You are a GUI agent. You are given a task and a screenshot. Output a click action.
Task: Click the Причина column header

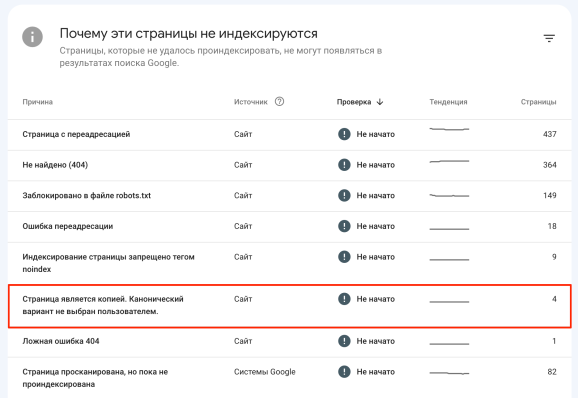pos(38,102)
